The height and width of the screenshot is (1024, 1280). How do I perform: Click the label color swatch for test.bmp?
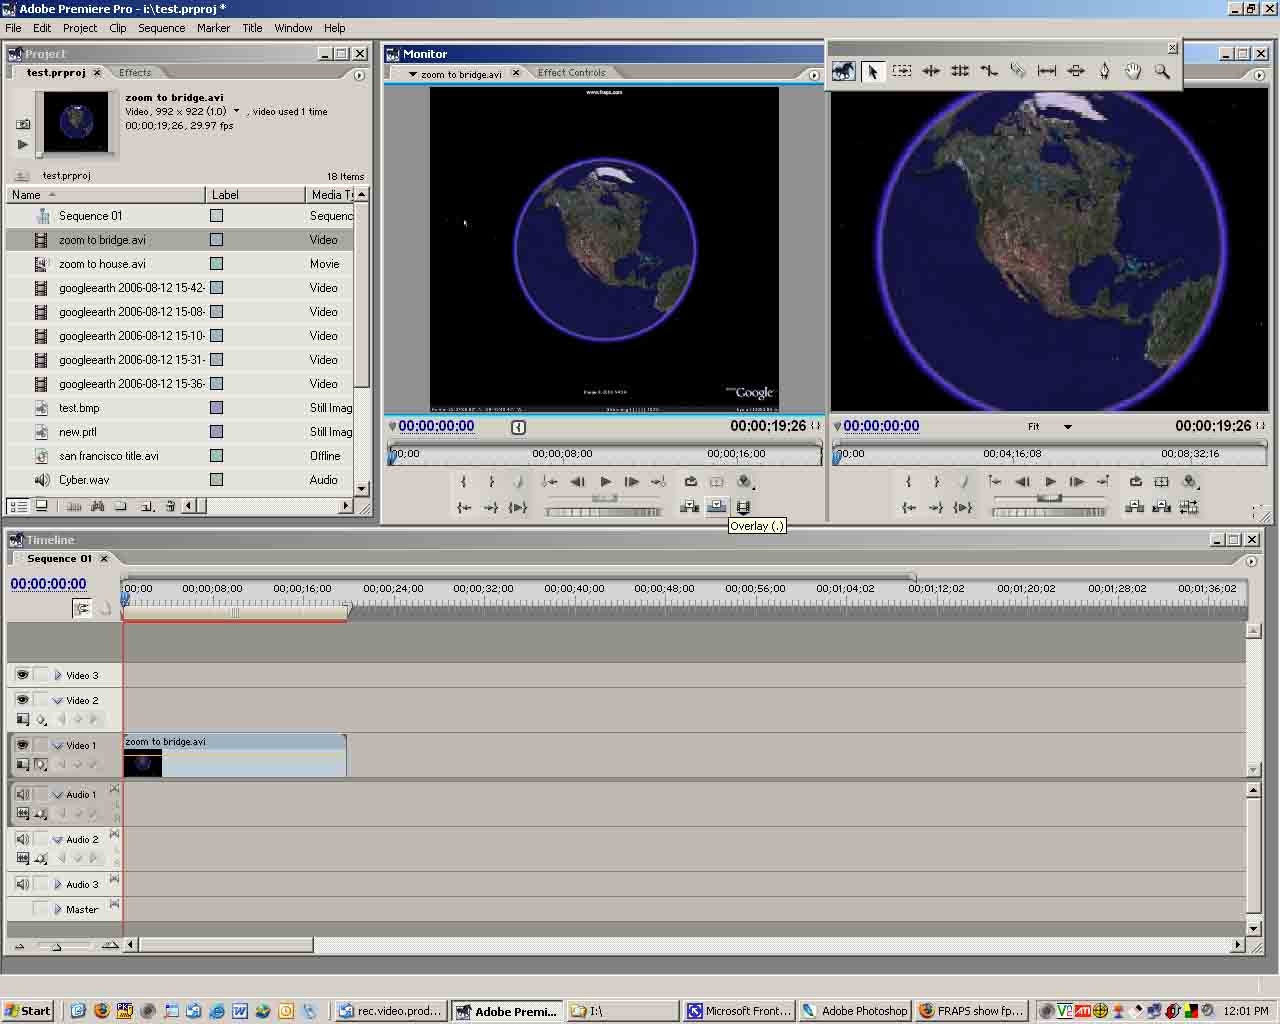click(x=216, y=408)
